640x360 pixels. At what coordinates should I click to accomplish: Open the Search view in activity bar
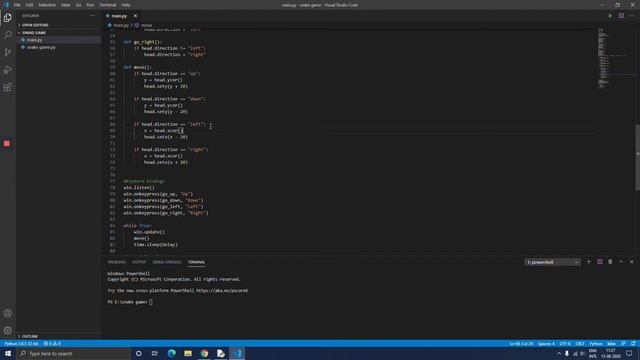tap(7, 35)
